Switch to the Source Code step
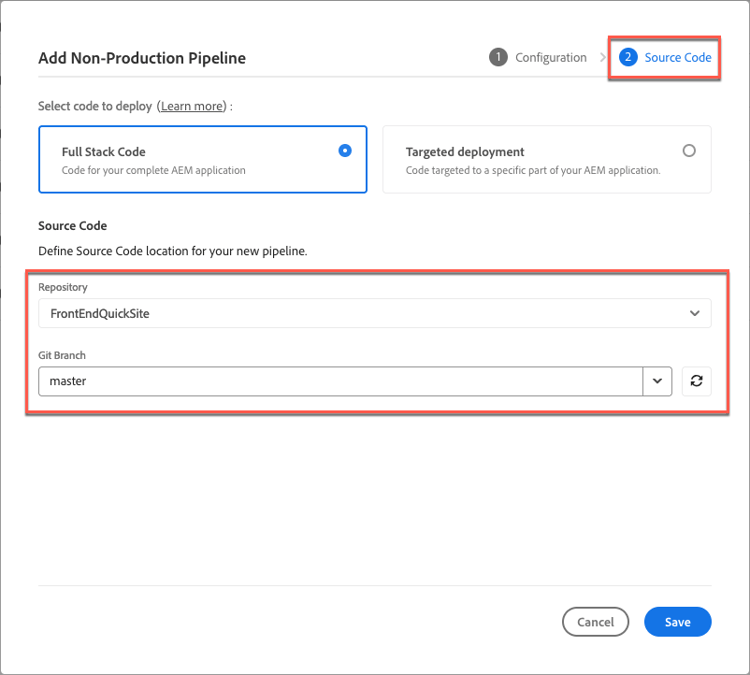The height and width of the screenshot is (675, 750). tap(677, 57)
